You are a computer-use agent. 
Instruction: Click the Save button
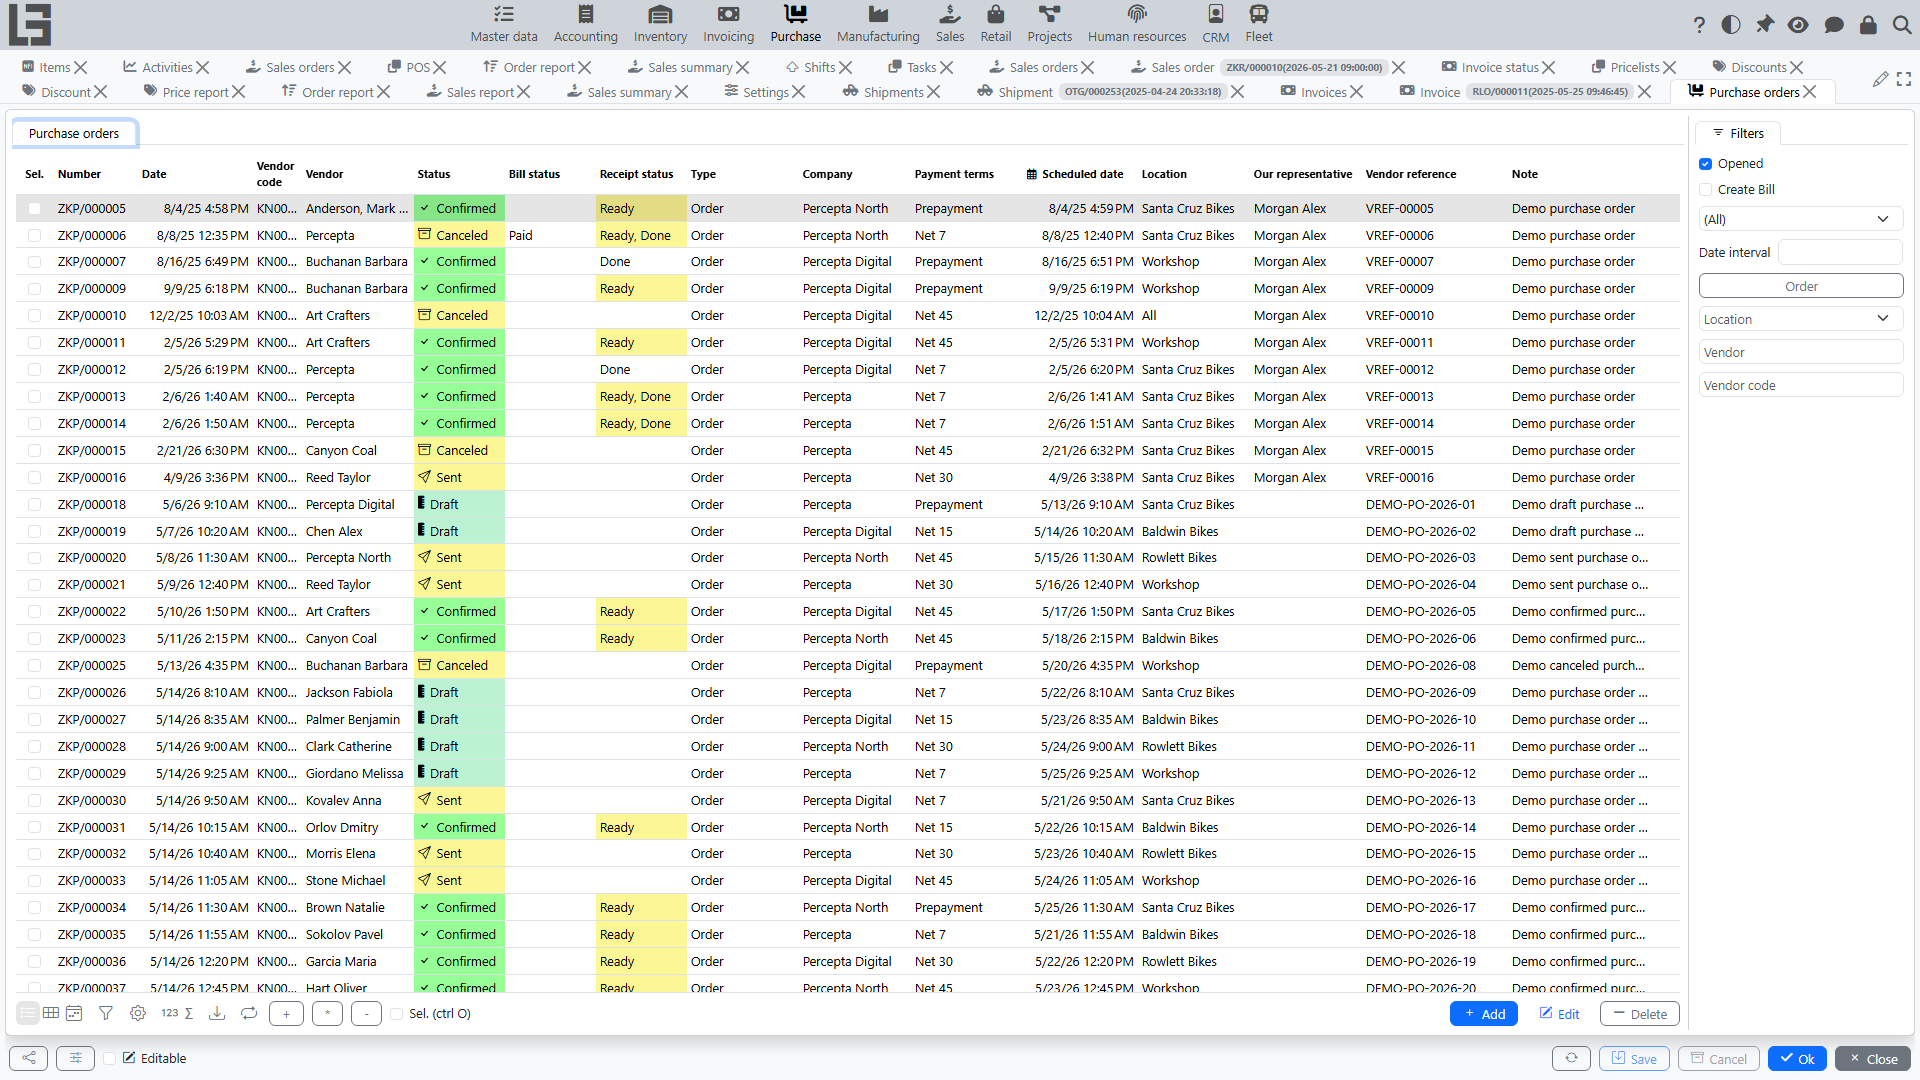tap(1634, 1059)
